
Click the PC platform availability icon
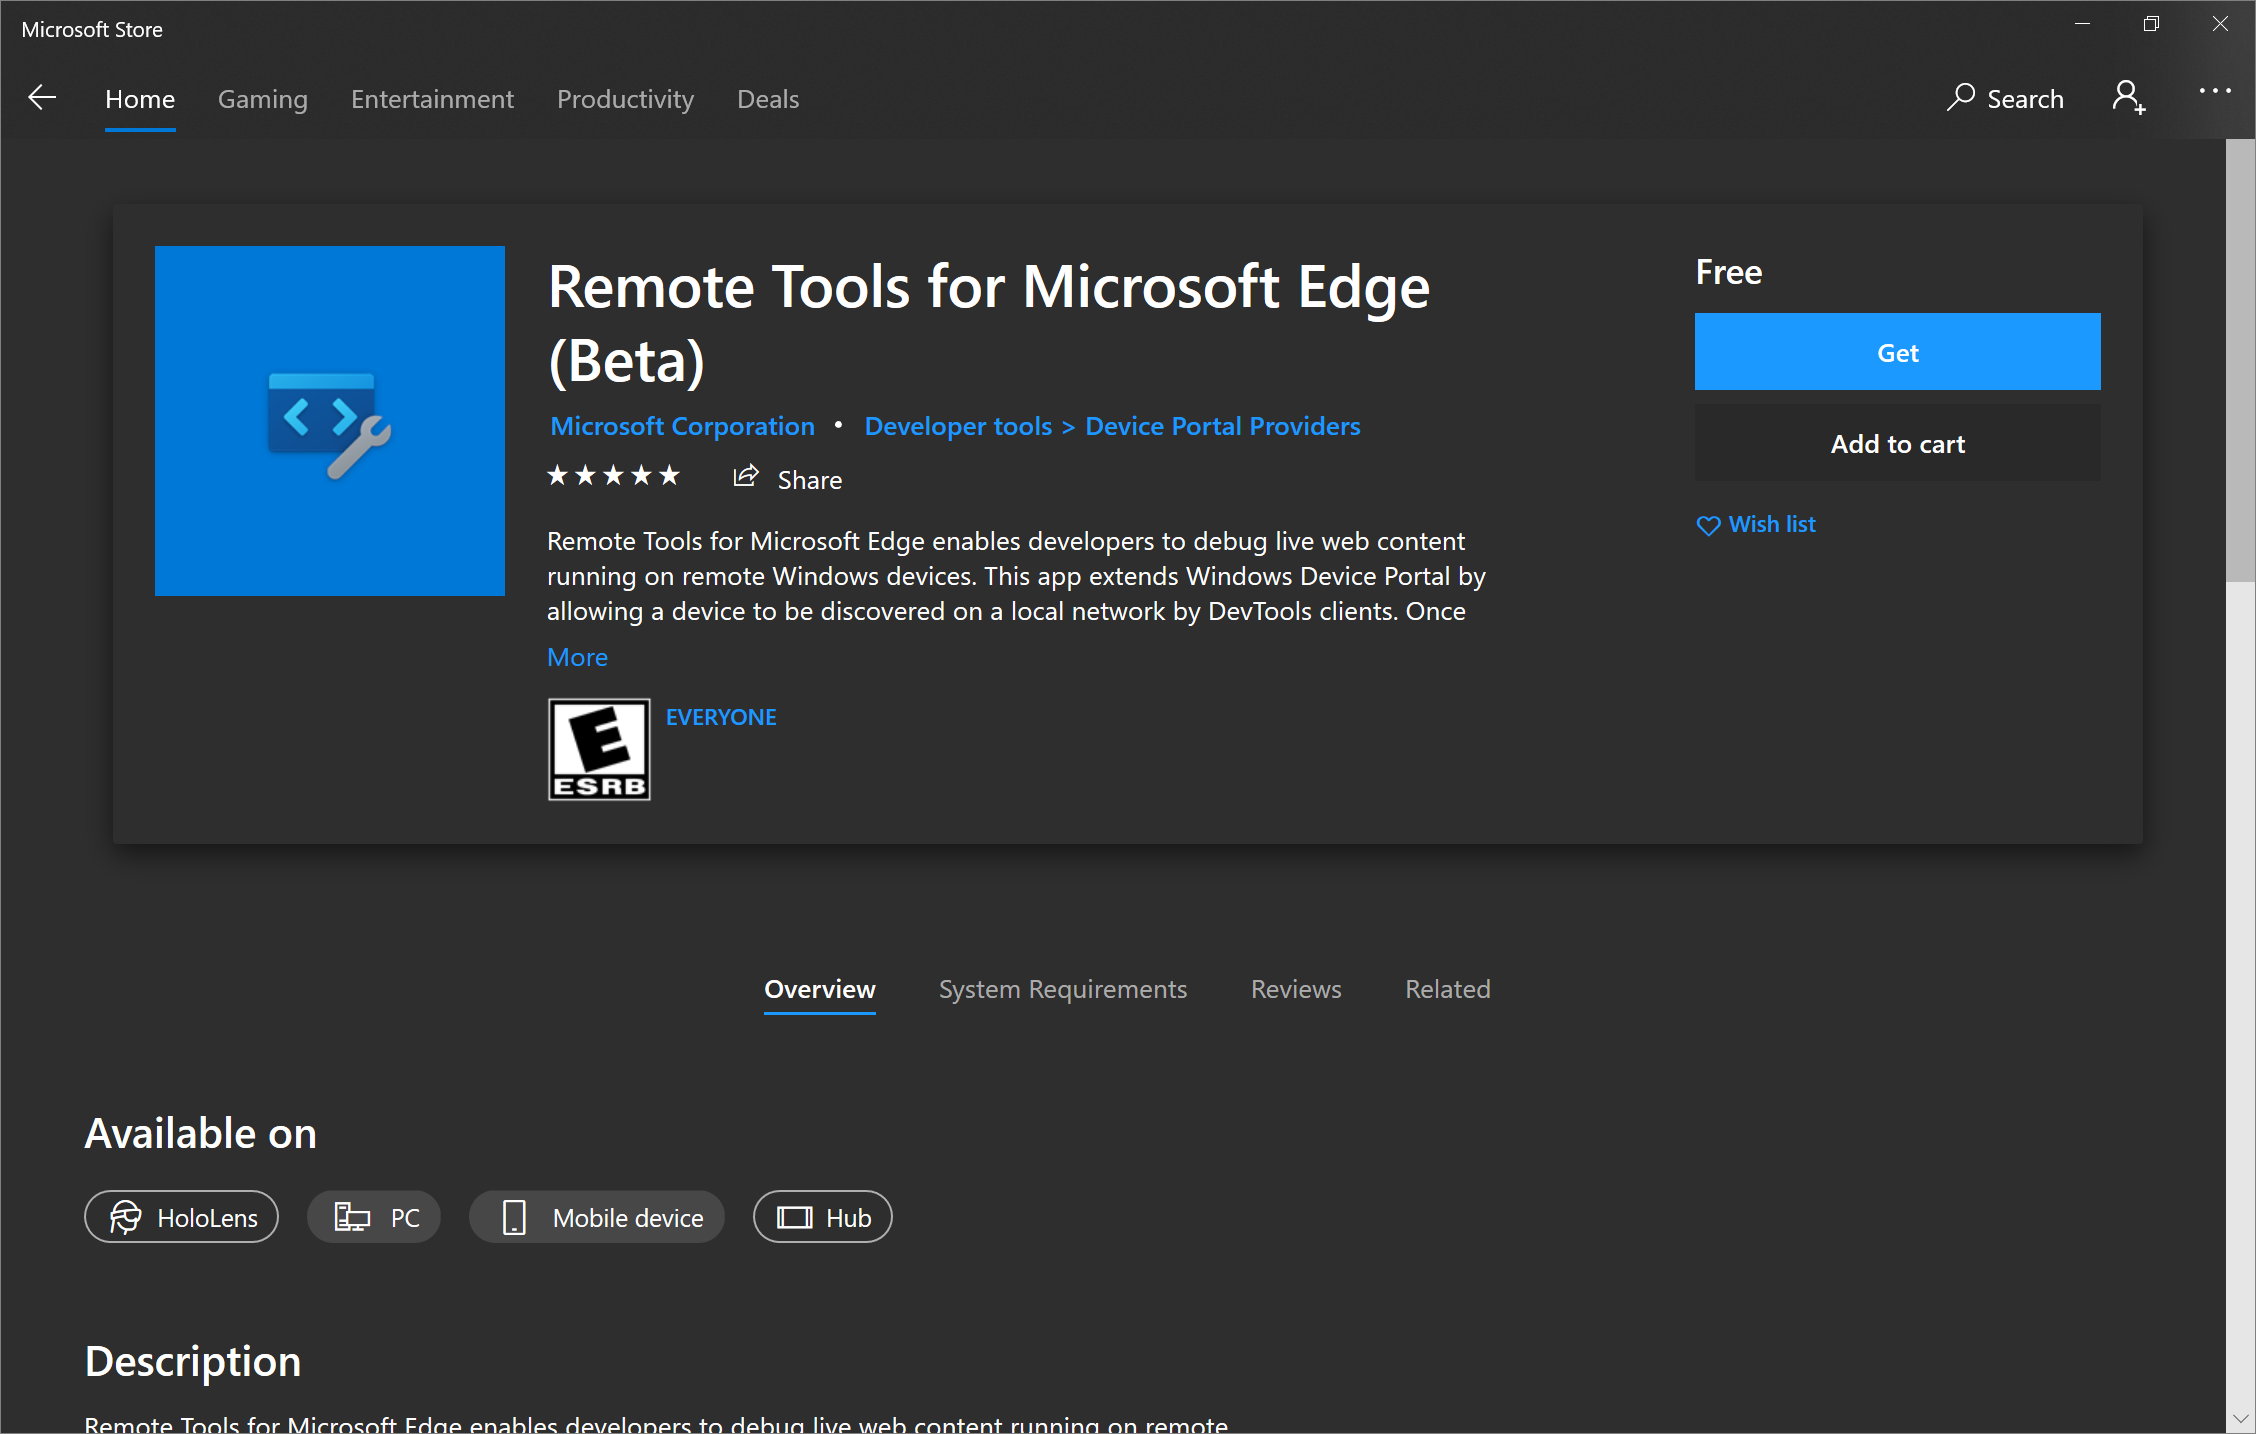[350, 1217]
